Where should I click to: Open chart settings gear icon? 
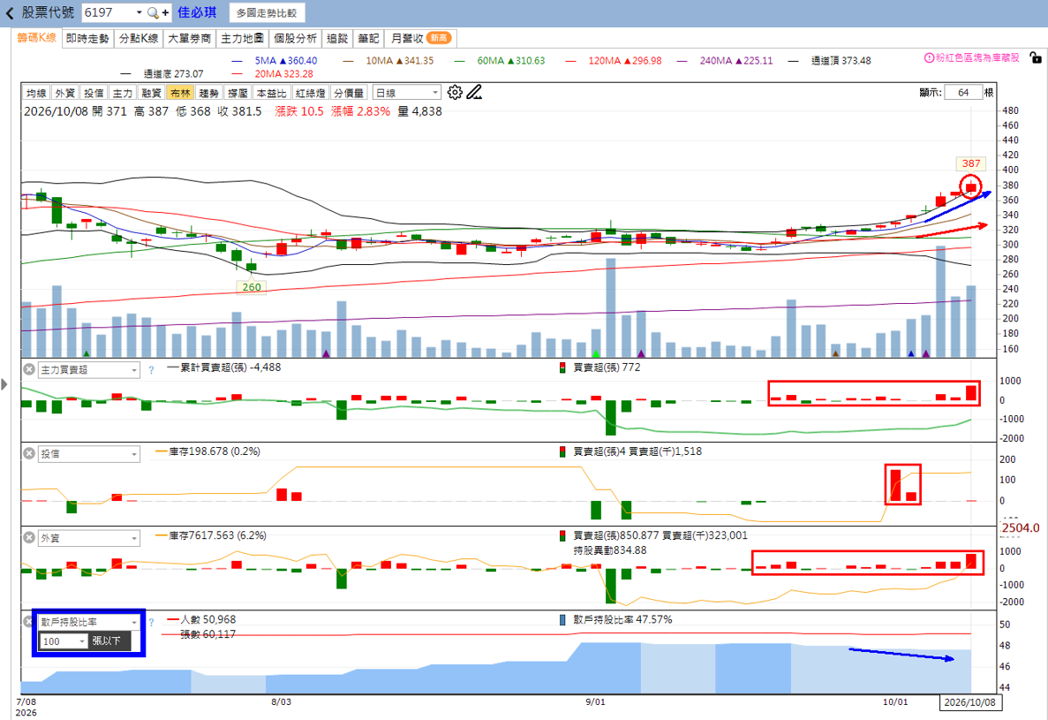[x=454, y=92]
